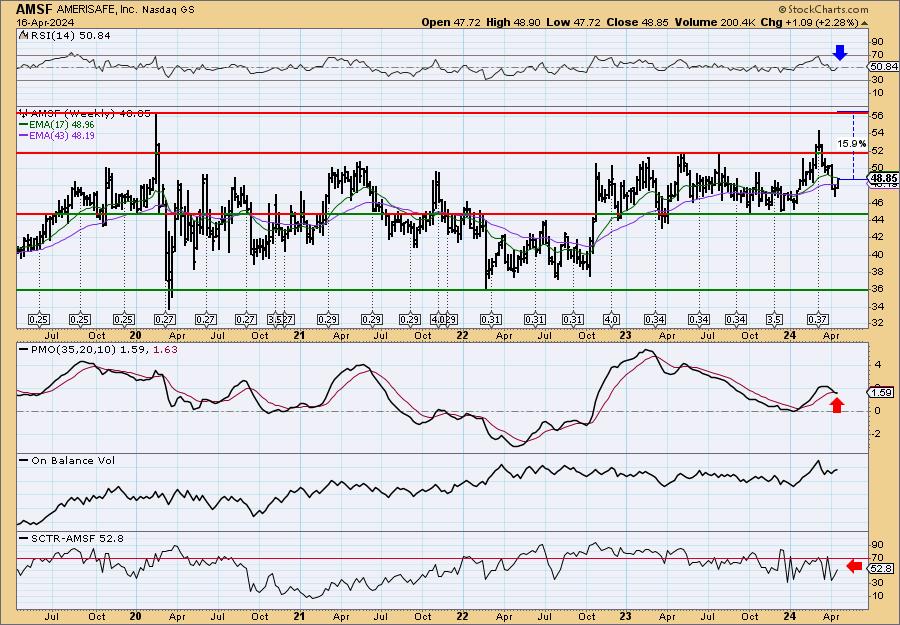This screenshot has width=900, height=625.
Task: Click the up triangle after Chg percentage
Action: [864, 23]
